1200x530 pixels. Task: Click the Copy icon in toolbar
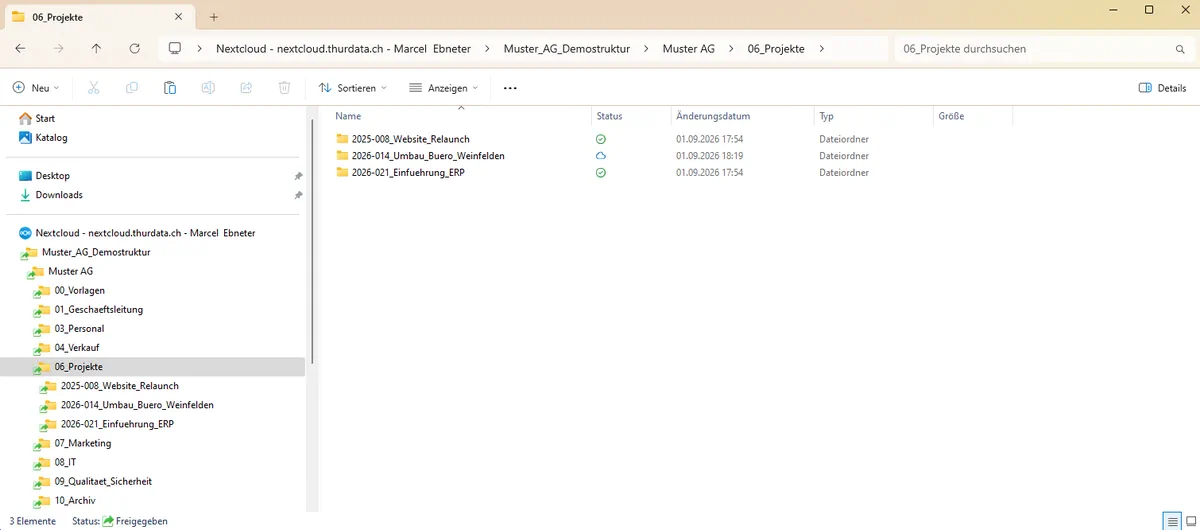[132, 88]
